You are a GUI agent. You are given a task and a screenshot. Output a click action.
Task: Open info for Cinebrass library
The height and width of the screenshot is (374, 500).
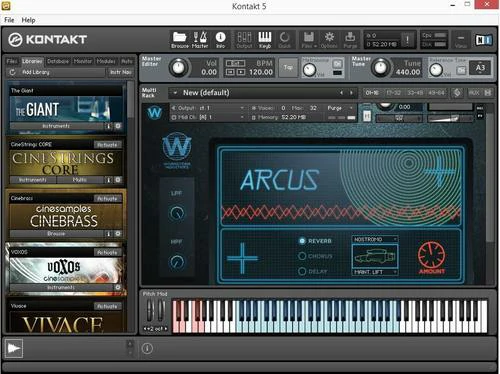[x=108, y=234]
